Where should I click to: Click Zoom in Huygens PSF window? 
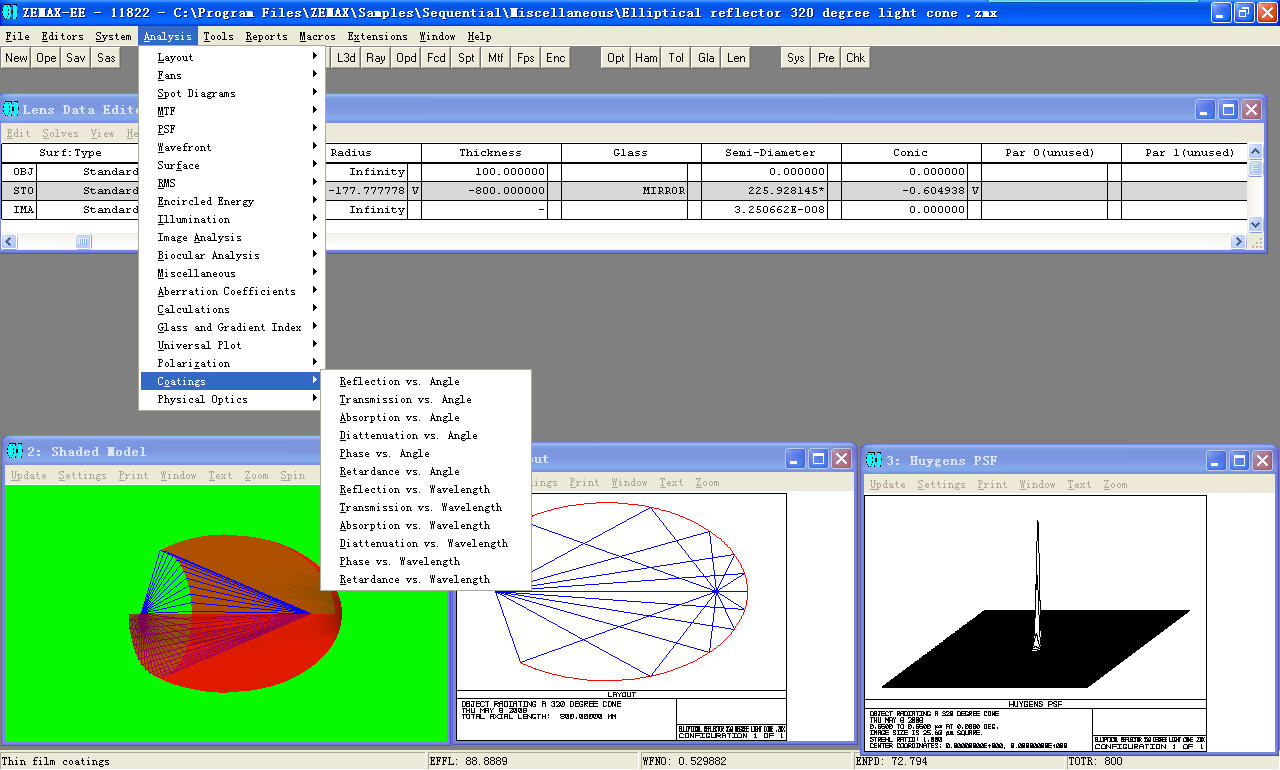(1115, 484)
